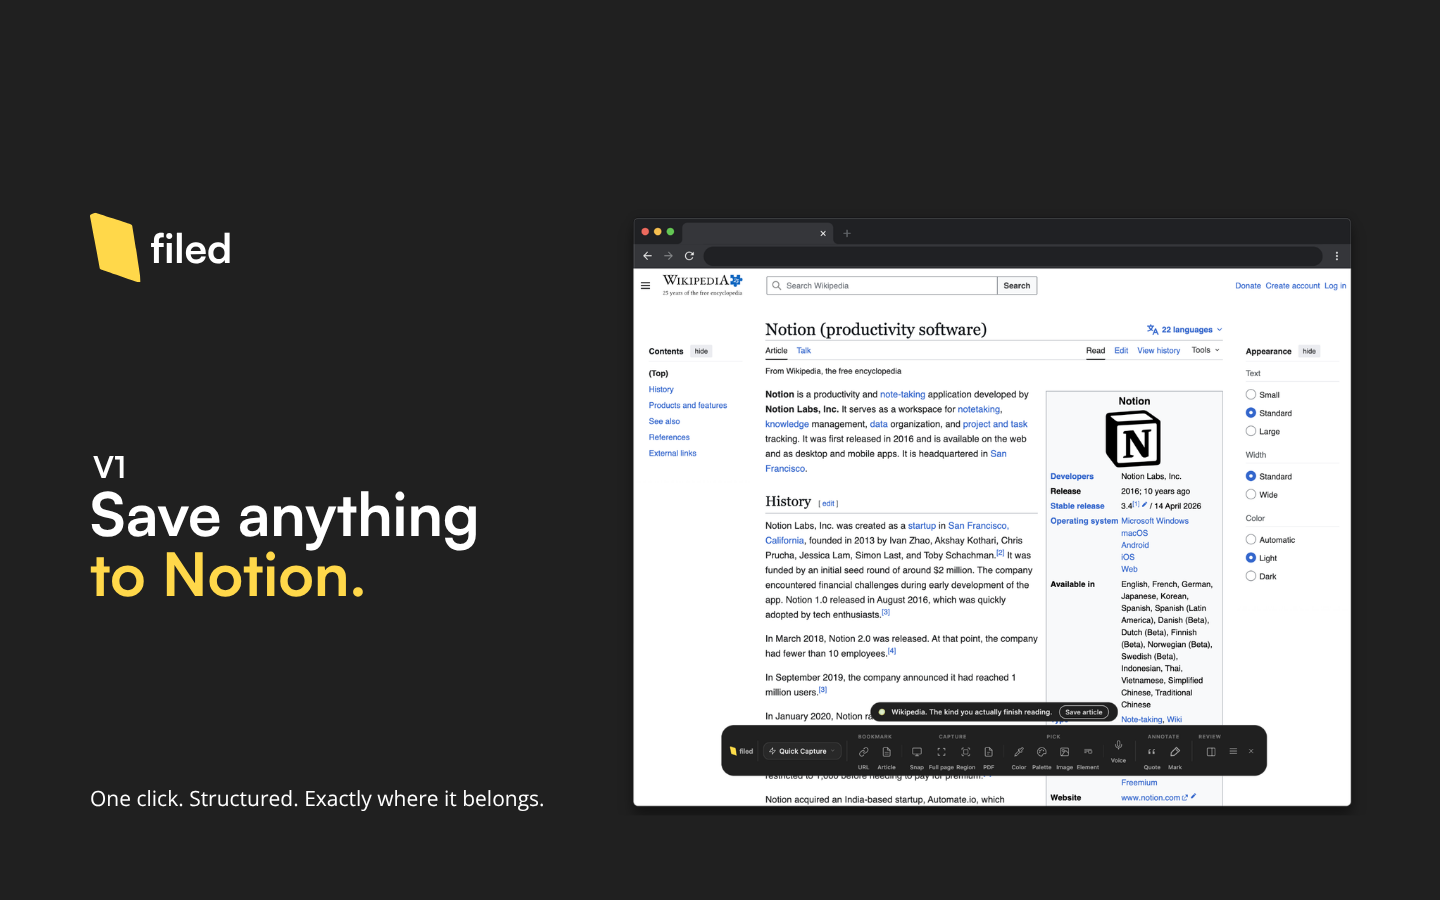Select Small text size

click(1251, 395)
